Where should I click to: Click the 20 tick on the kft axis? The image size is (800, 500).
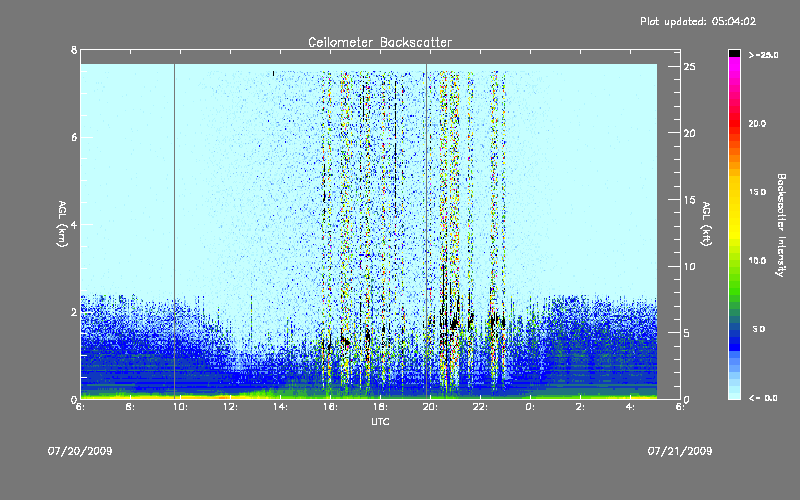coord(690,133)
